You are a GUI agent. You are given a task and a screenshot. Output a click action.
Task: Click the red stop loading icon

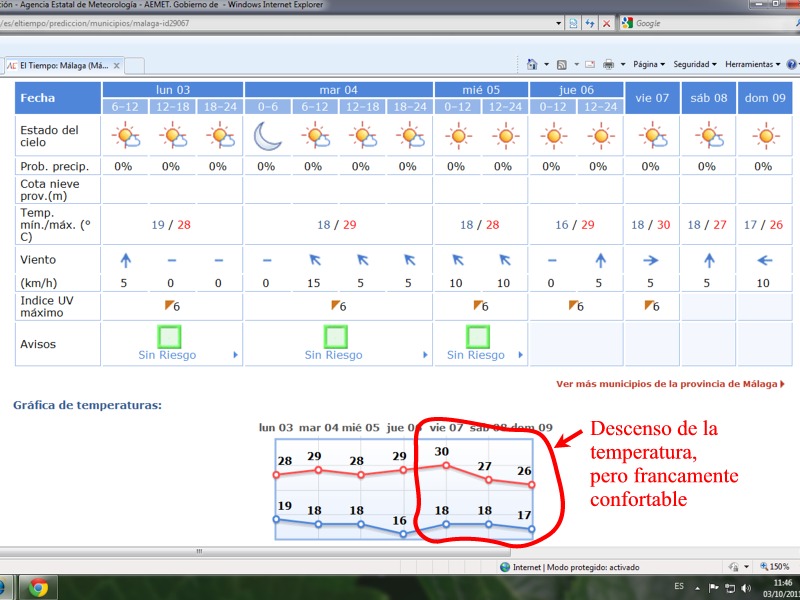607,22
